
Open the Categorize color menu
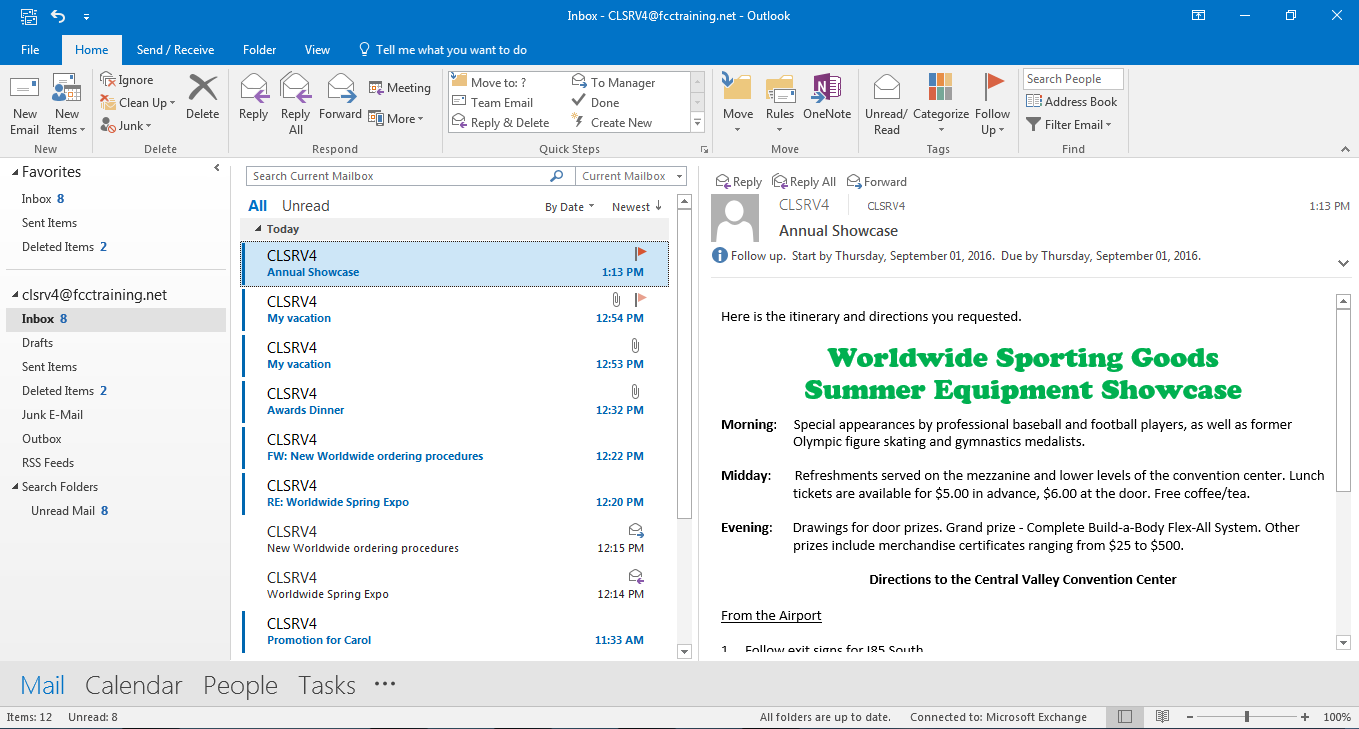[941, 105]
